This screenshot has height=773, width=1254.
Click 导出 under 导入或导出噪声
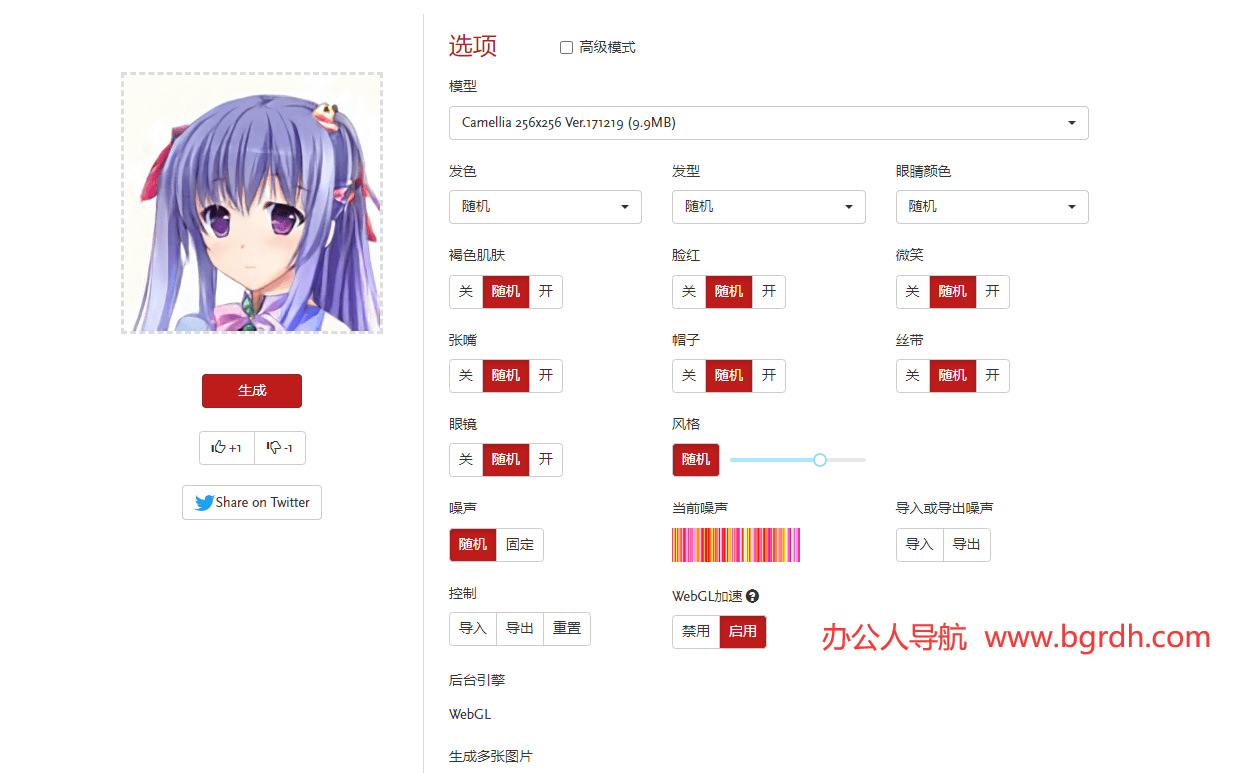click(966, 545)
